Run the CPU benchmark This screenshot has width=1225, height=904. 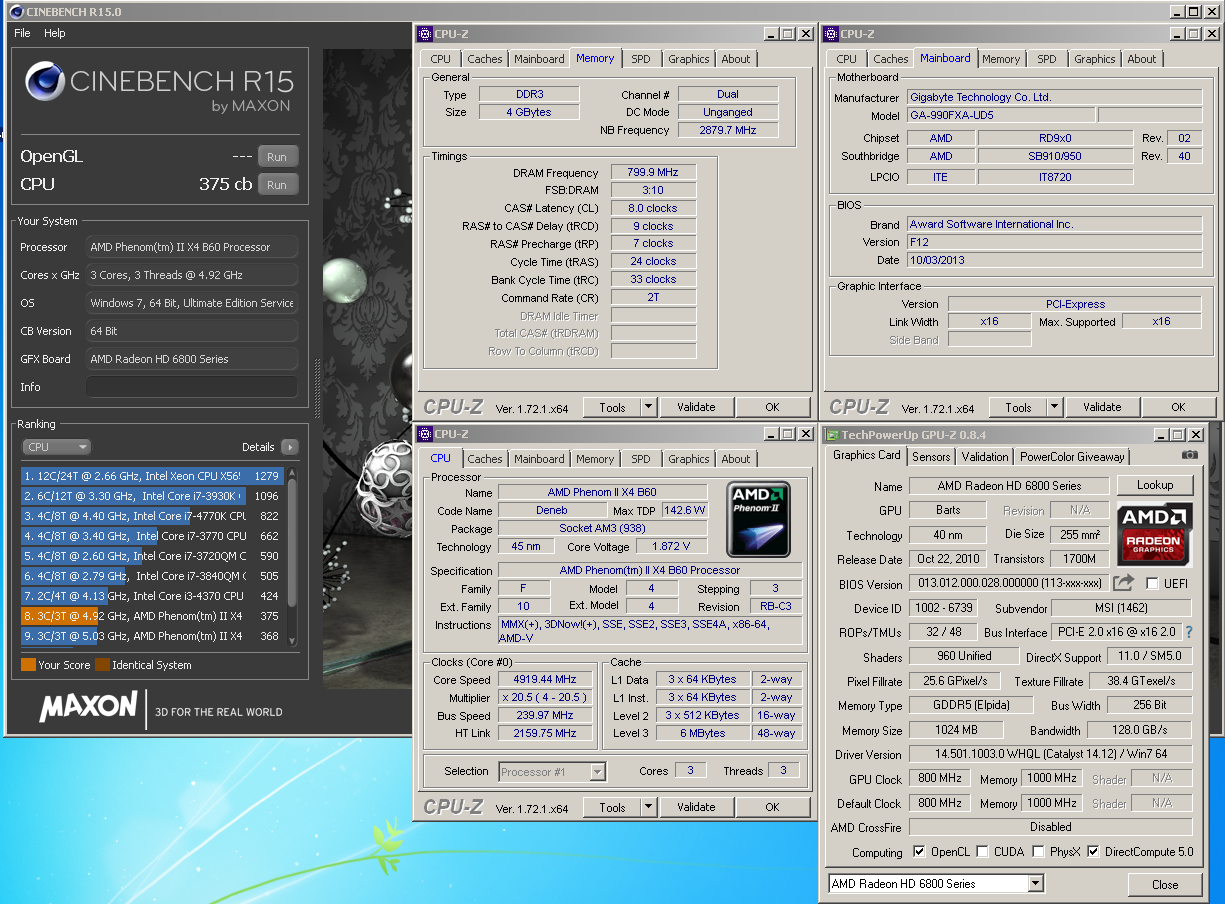pos(277,185)
